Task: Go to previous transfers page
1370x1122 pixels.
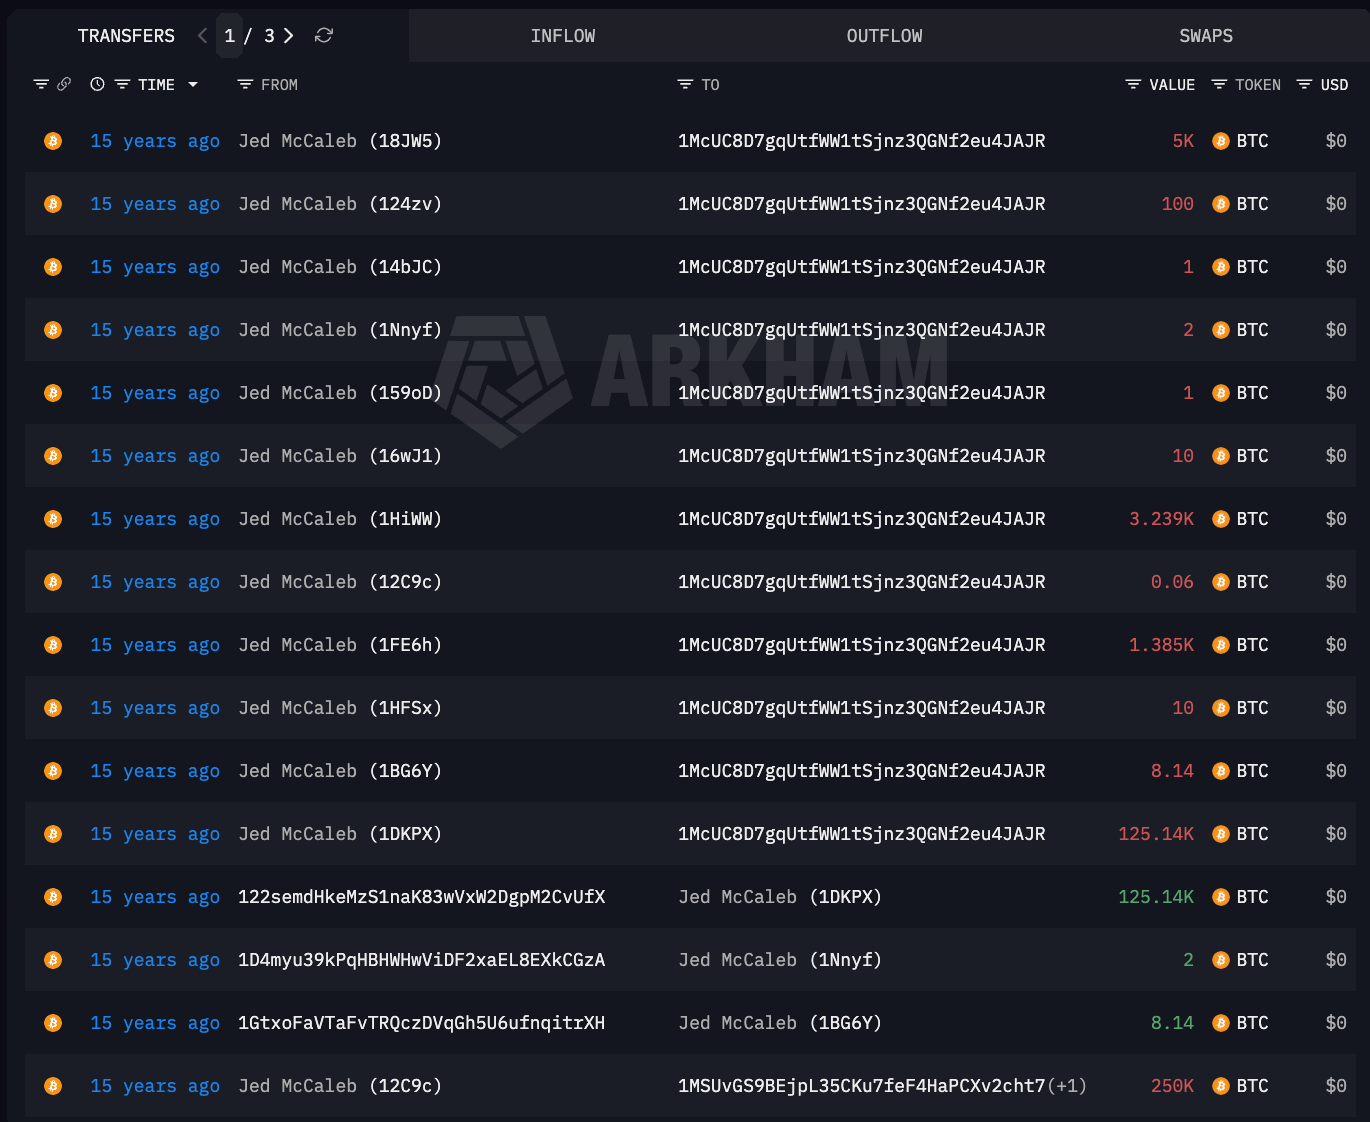Action: (203, 36)
